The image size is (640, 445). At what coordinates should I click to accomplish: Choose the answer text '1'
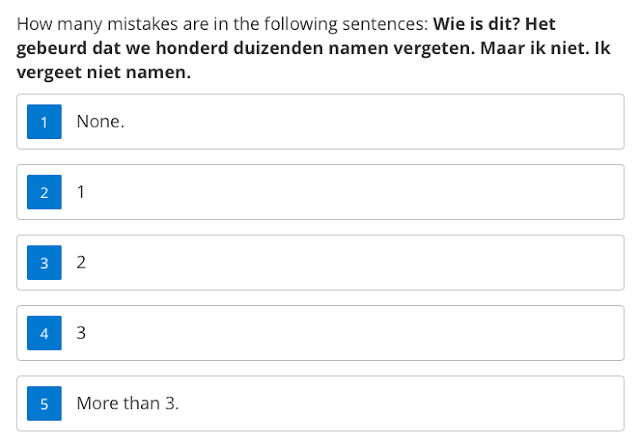[x=81, y=192]
